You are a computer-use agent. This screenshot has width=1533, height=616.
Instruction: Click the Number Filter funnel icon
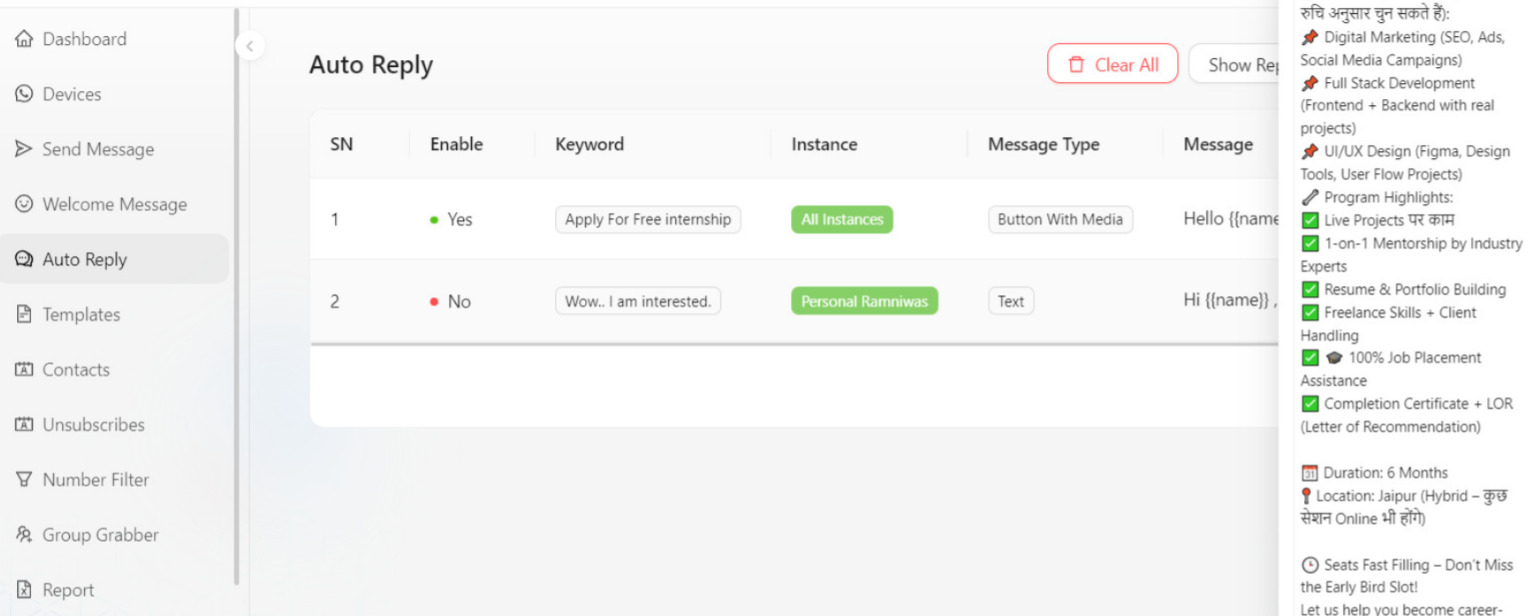pyautogui.click(x=24, y=480)
